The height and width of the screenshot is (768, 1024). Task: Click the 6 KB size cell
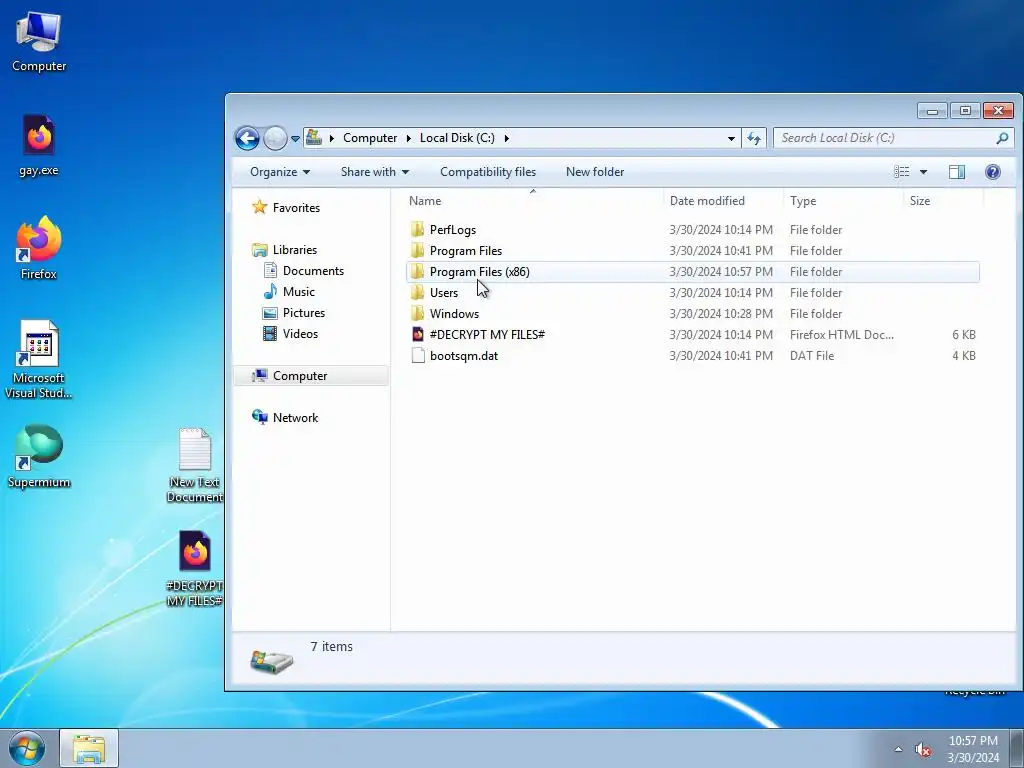point(963,334)
